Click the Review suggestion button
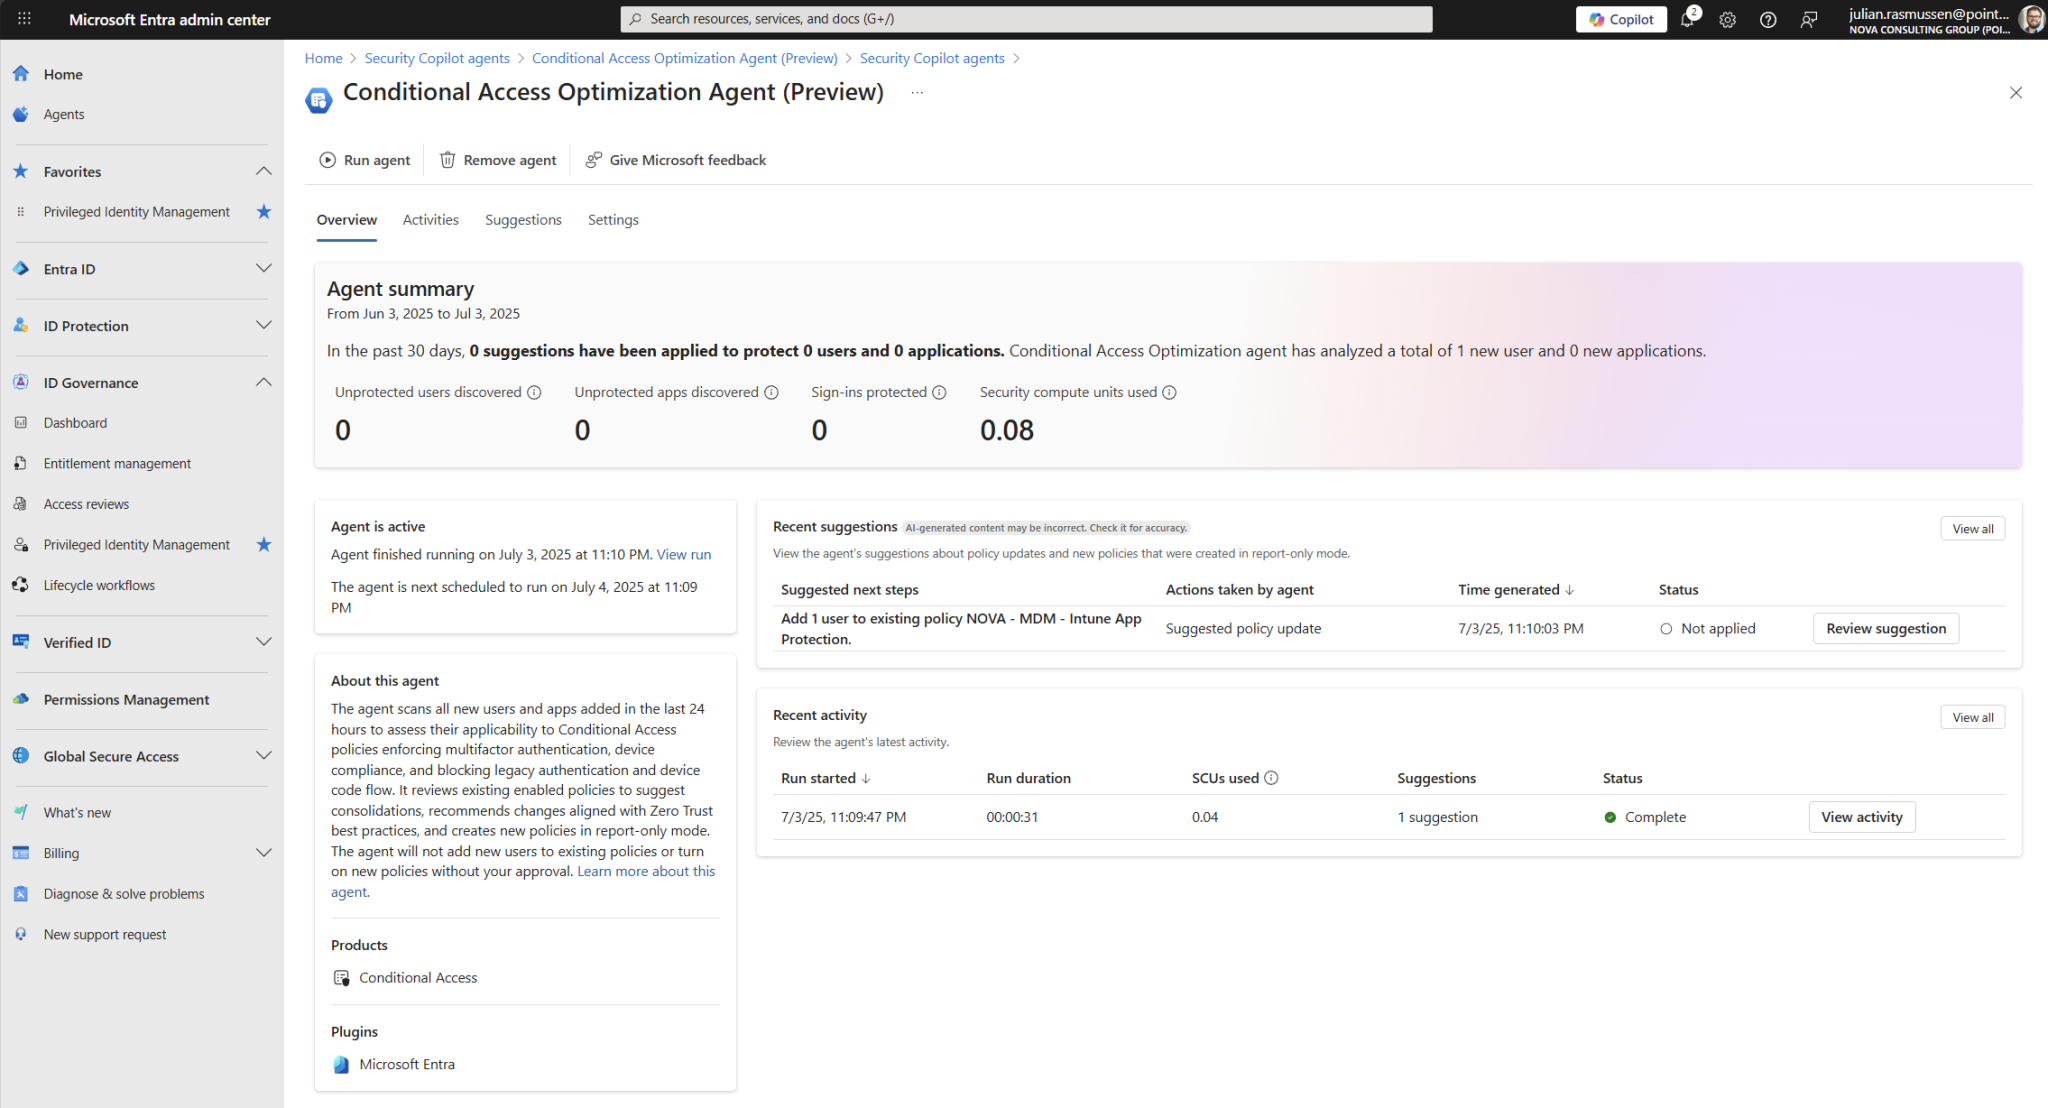The width and height of the screenshot is (2048, 1108). point(1886,628)
